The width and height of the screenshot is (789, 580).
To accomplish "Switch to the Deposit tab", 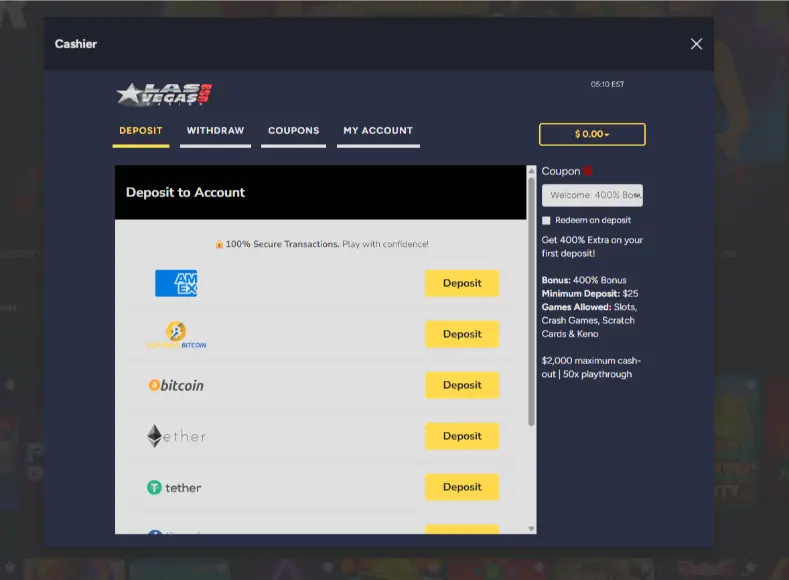I will (141, 131).
